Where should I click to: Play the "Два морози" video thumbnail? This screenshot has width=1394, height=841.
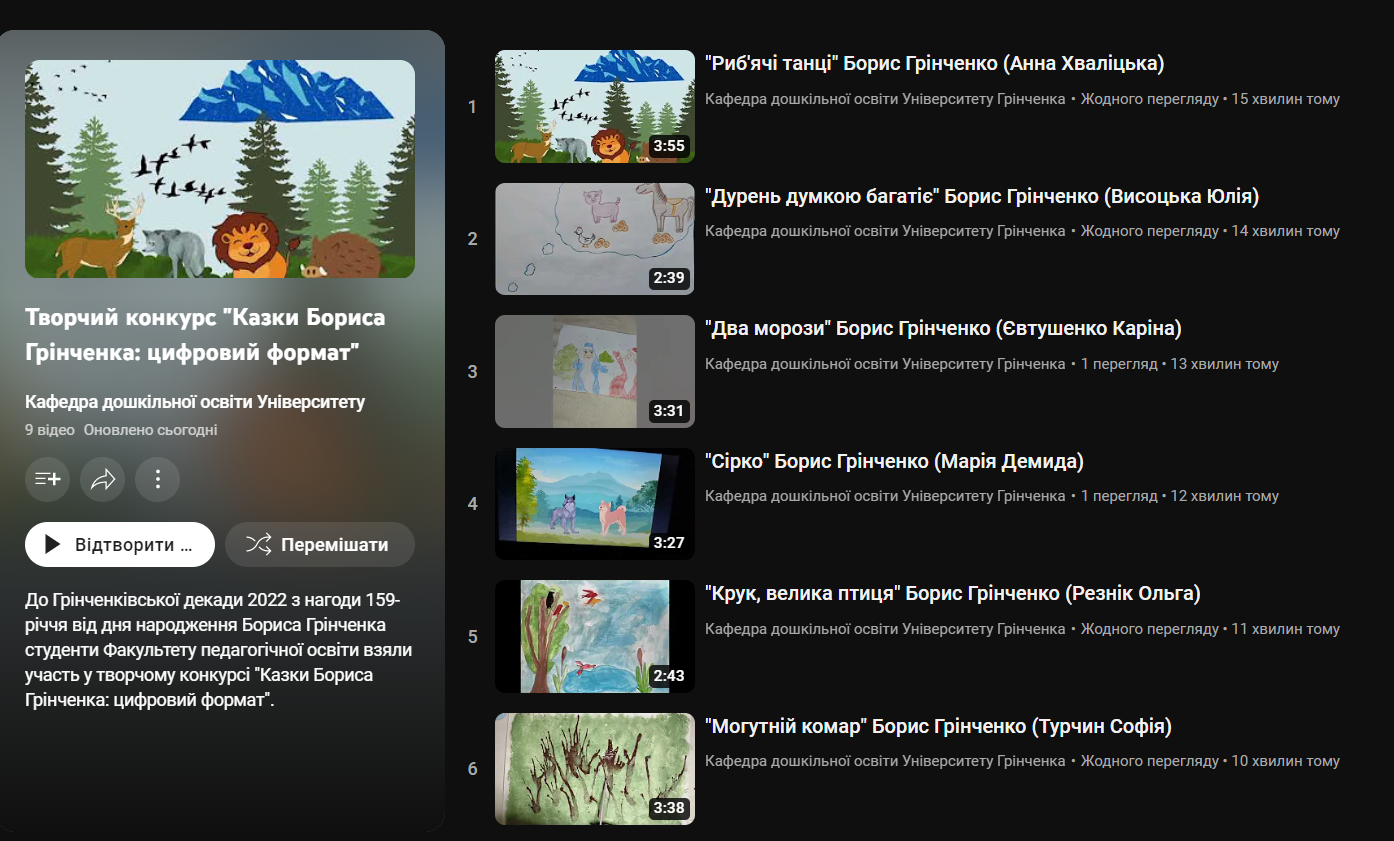(594, 371)
